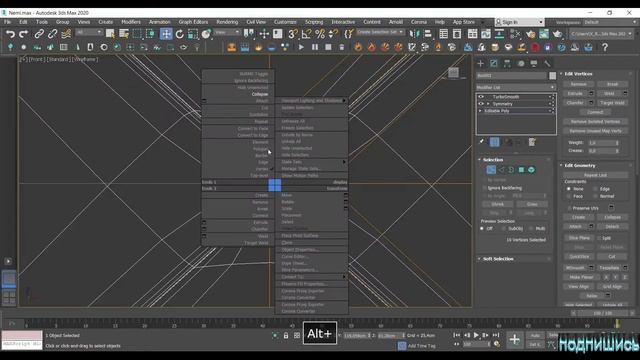
Task: Select Element sub-object level icon
Action: click(x=531, y=170)
